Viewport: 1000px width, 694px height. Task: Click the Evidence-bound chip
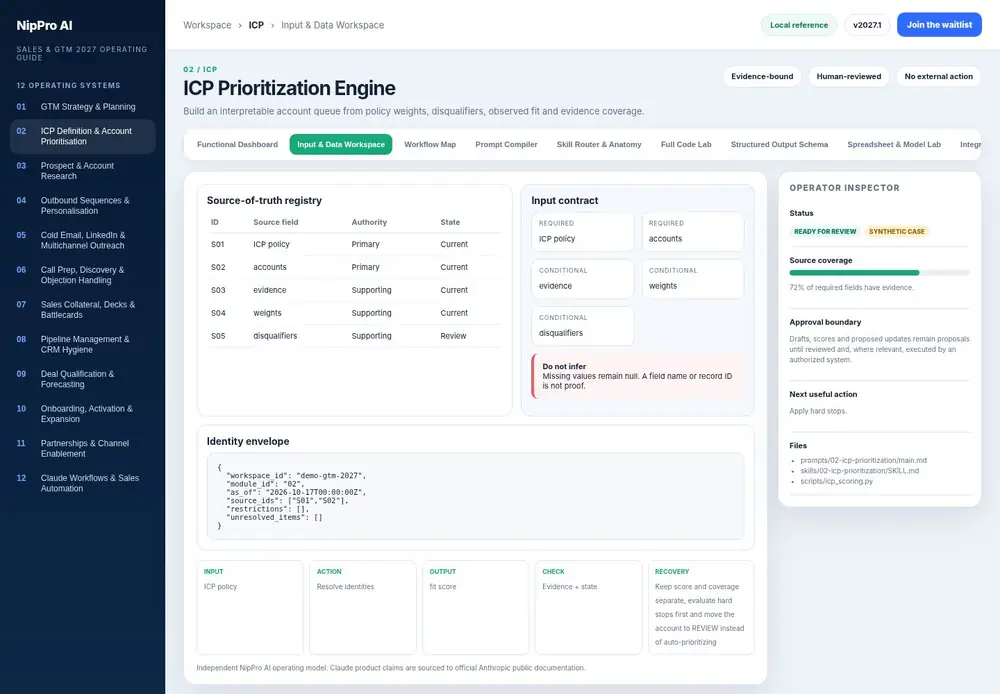762,77
